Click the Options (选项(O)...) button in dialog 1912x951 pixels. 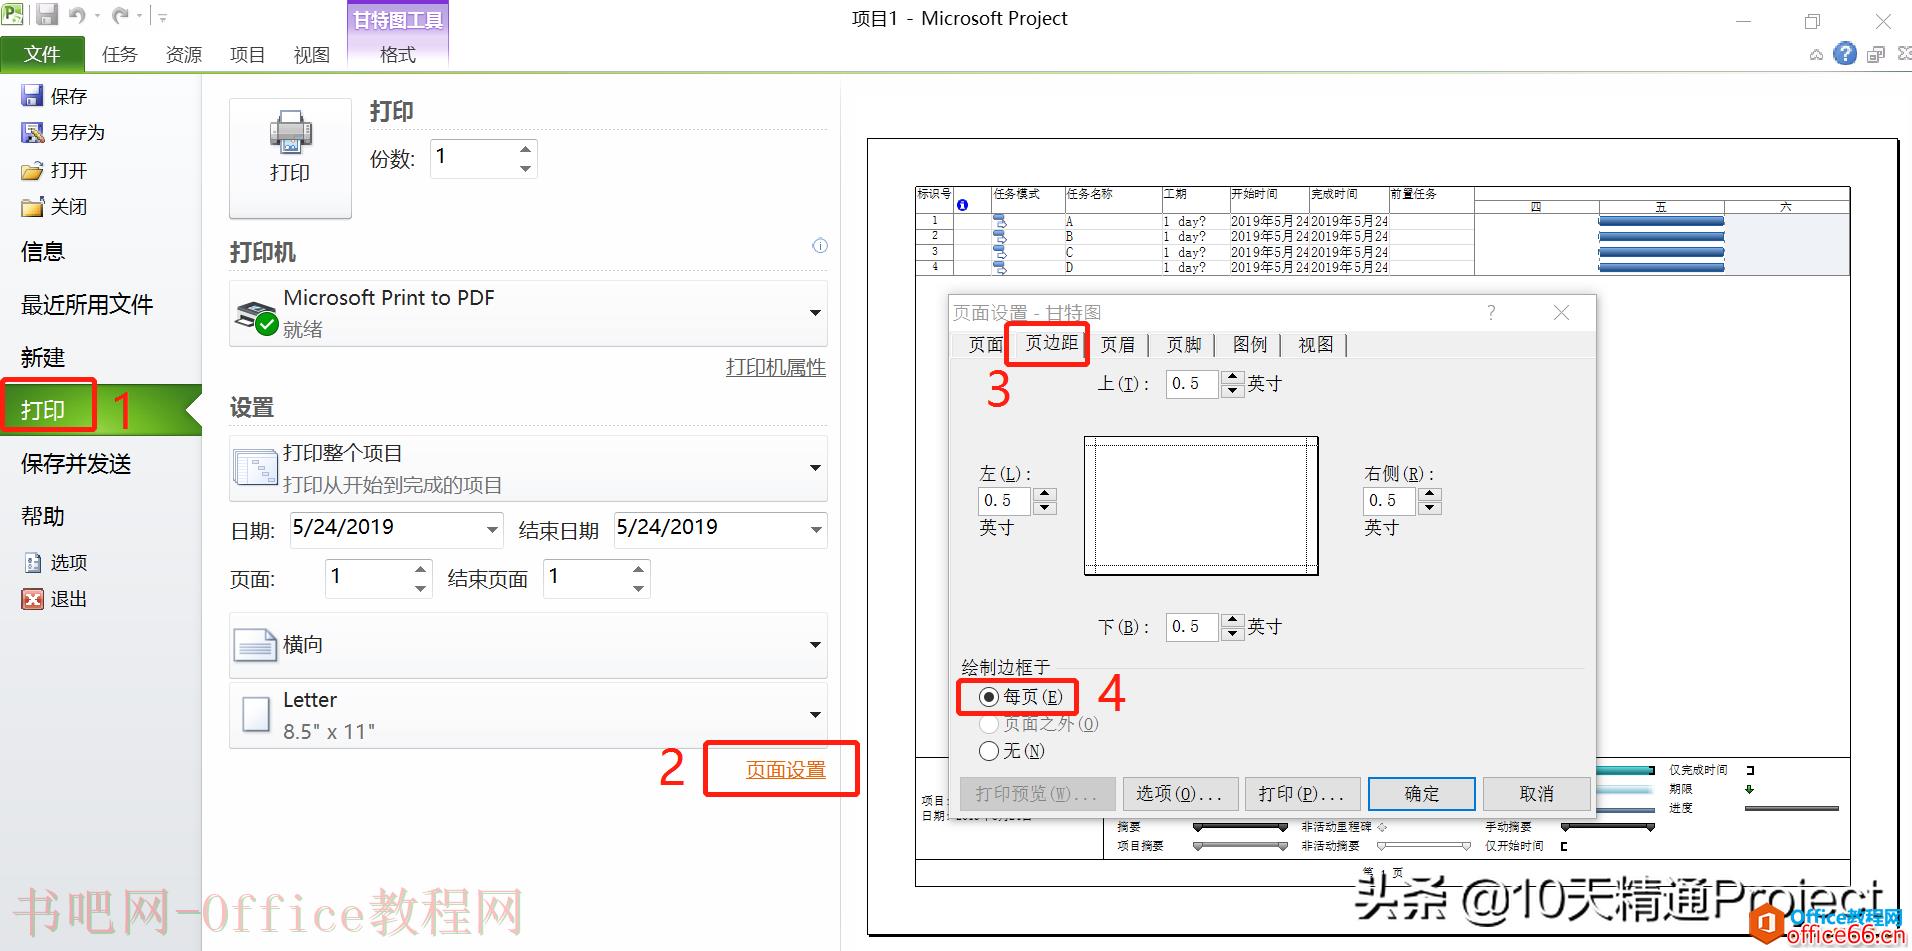[1180, 794]
